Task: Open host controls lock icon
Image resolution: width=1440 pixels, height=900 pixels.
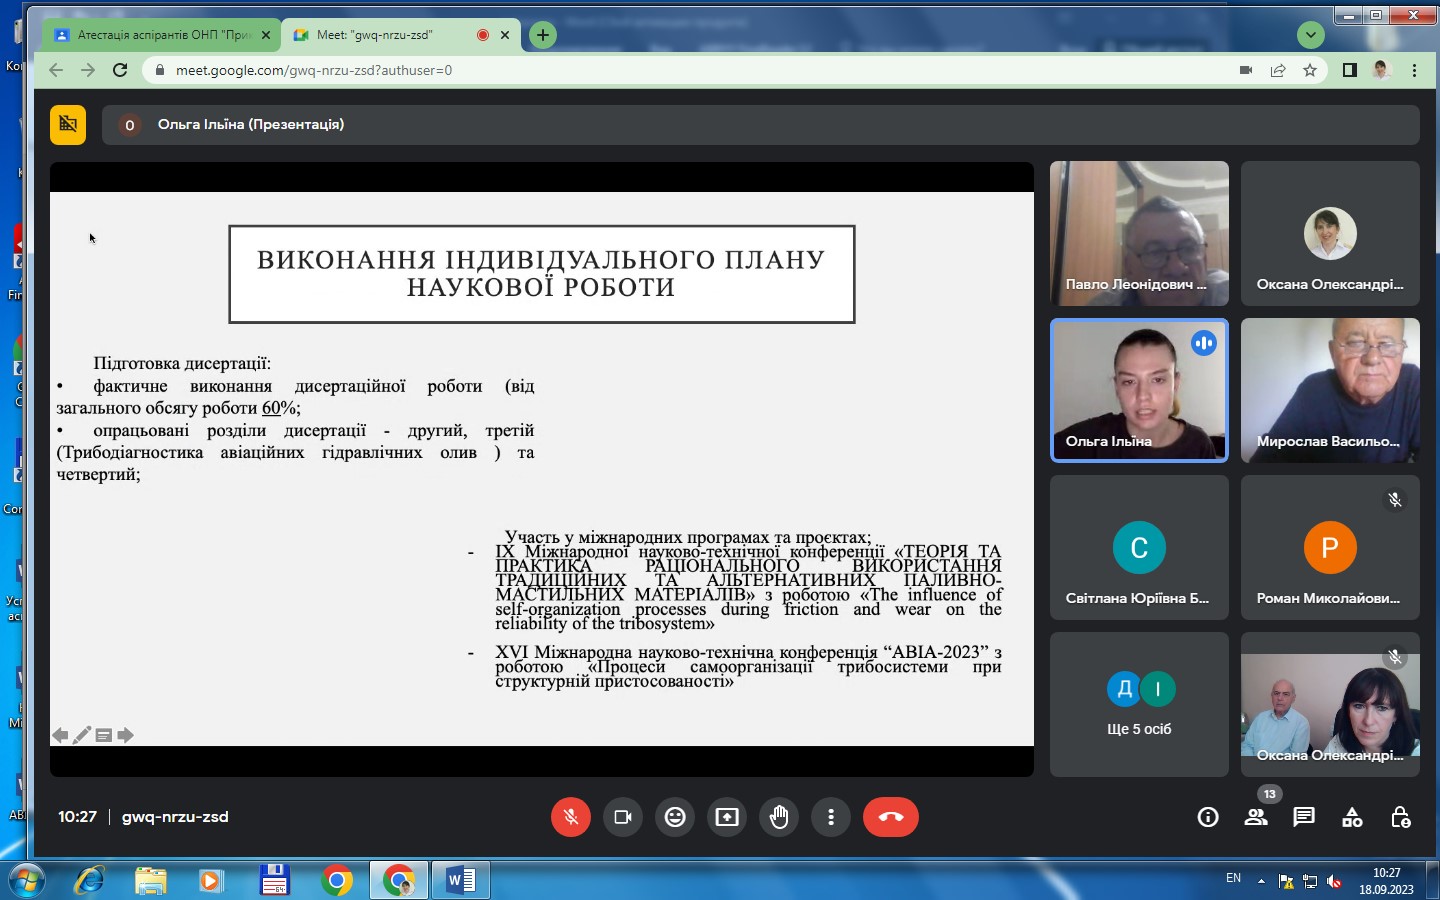Action: coord(1400,817)
